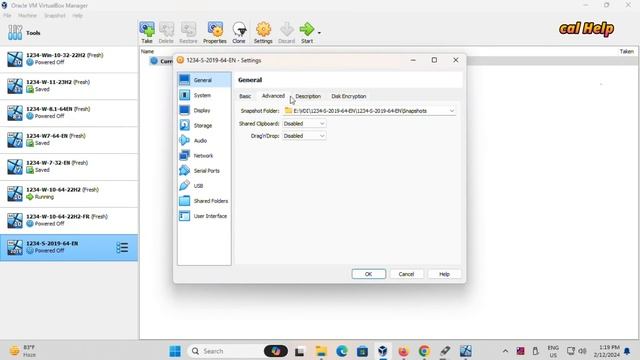Open the Help menu in the menu bar
This screenshot has height=360, width=640.
tap(78, 16)
